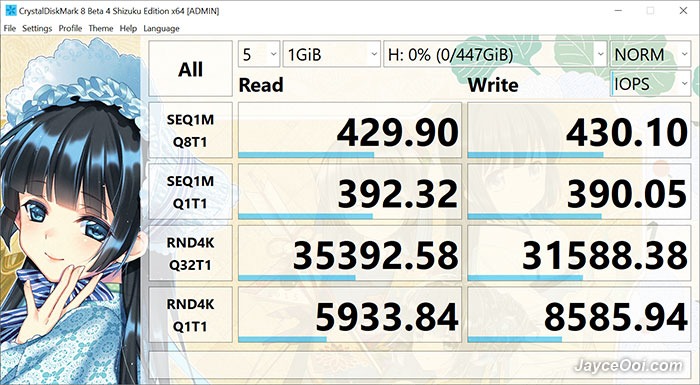Start the SEQ1M Q8T1 test
The width and height of the screenshot is (700, 385).
click(x=190, y=130)
